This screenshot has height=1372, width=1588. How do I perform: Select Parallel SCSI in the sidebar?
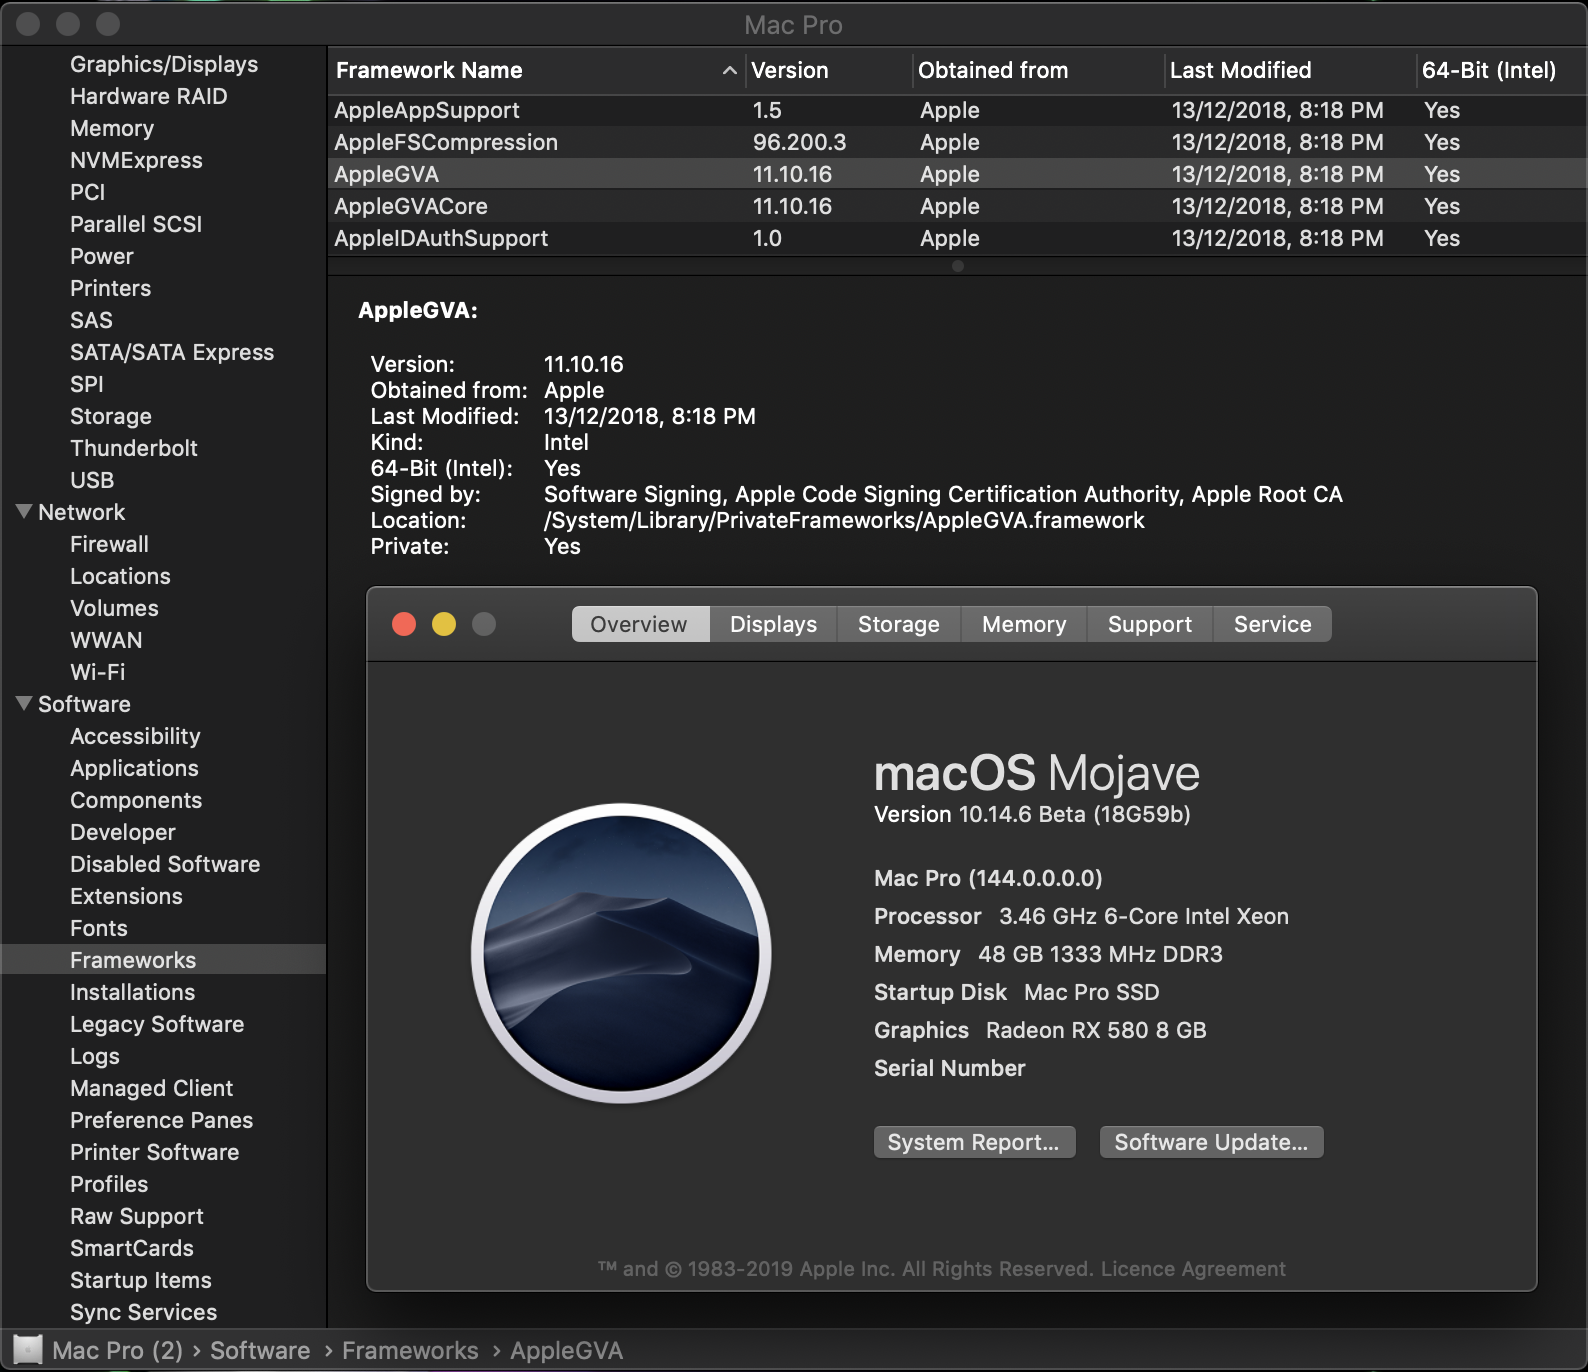click(136, 224)
